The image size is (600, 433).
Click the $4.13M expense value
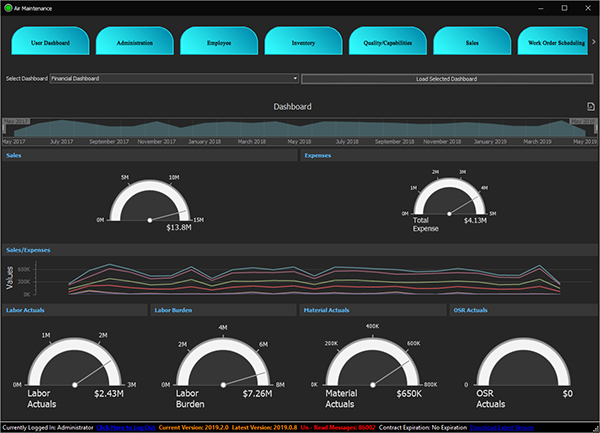(x=475, y=220)
